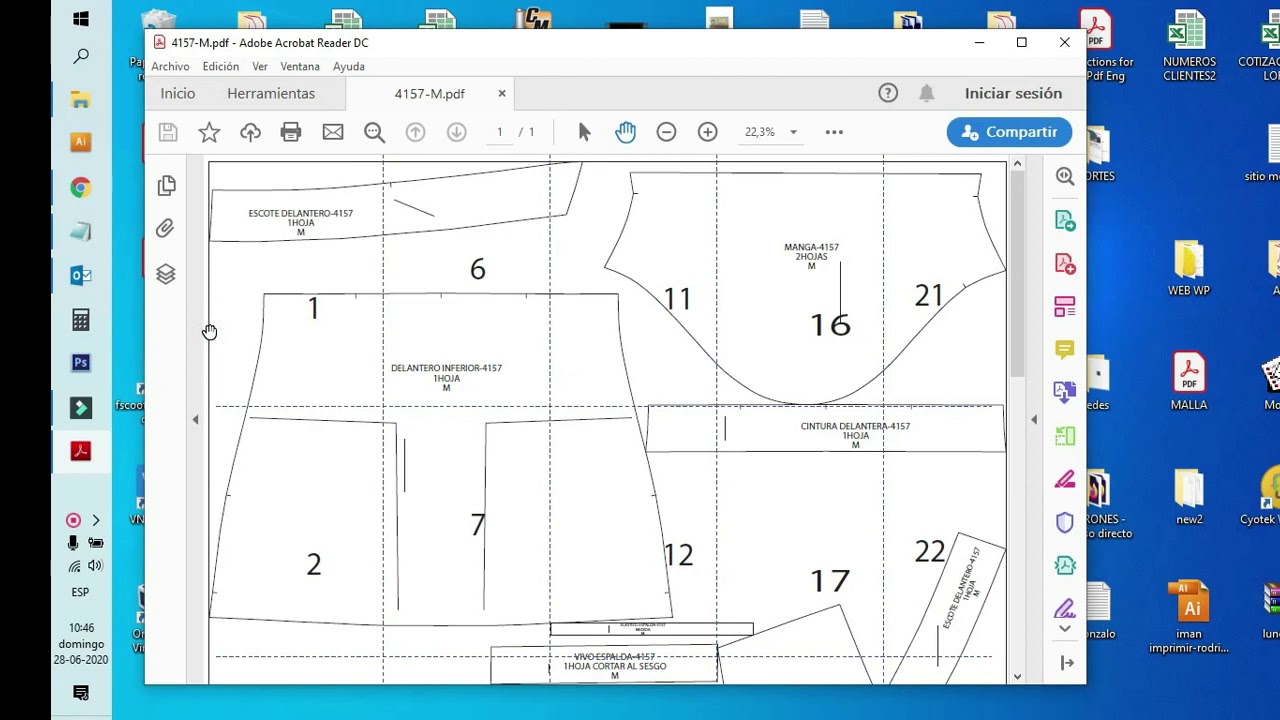The height and width of the screenshot is (720, 1280).
Task: Open Outlook from taskbar
Action: [81, 275]
